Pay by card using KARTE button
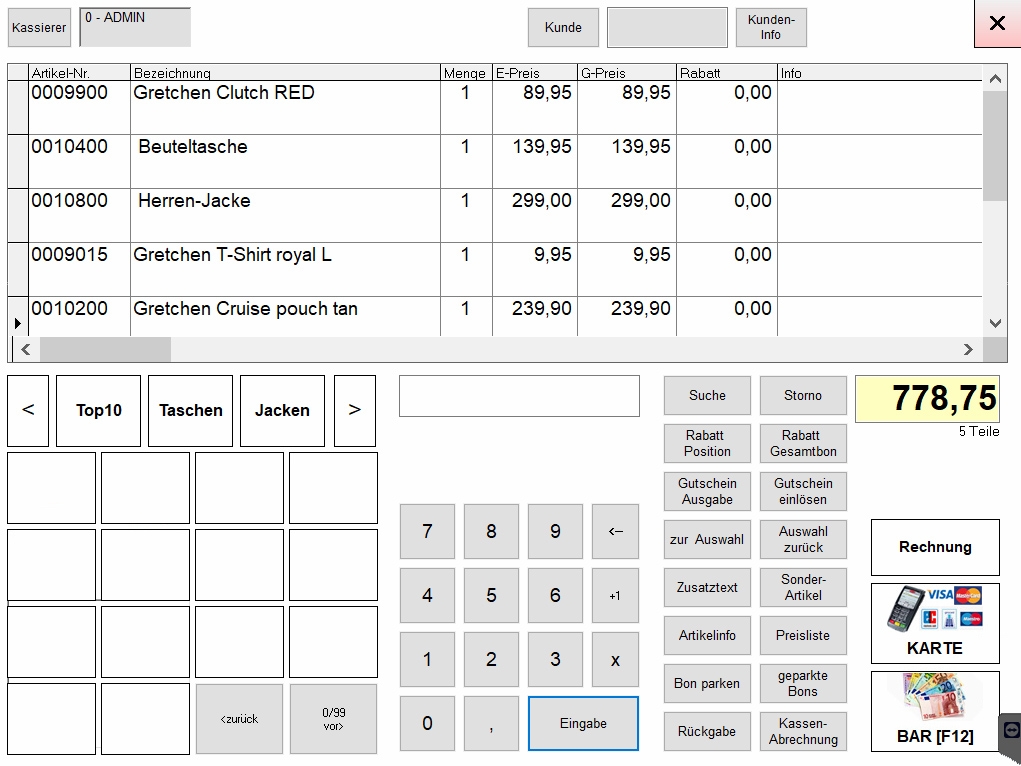The image size is (1021, 766). 935,623
